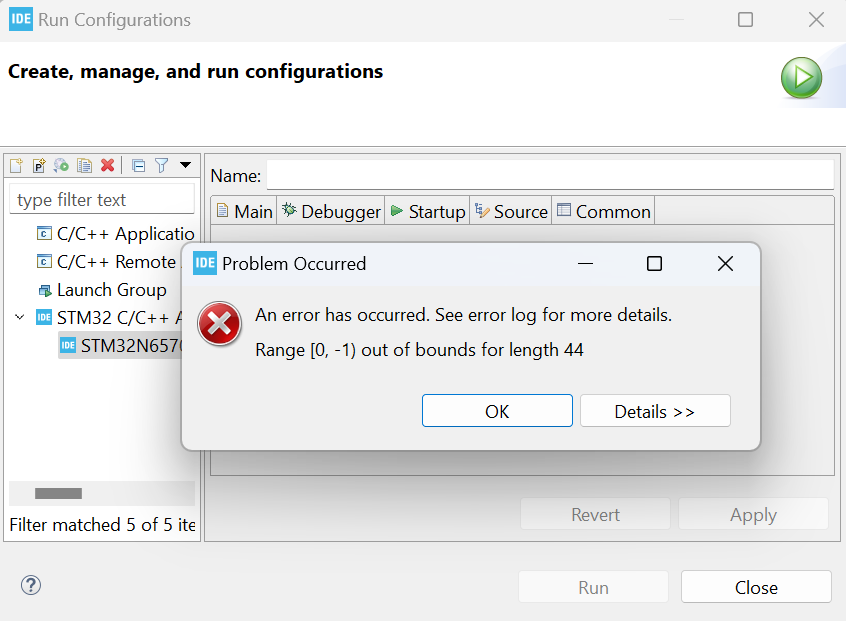846x621 pixels.
Task: Click the Export launch configuration icon
Action: click(x=62, y=166)
